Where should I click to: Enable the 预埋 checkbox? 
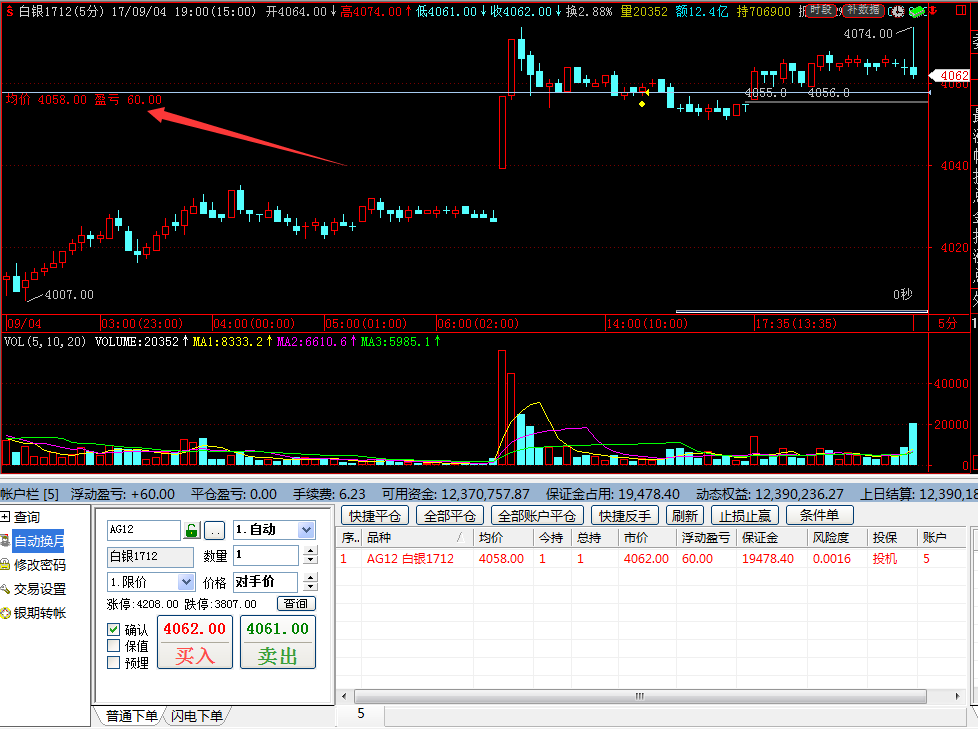click(114, 662)
